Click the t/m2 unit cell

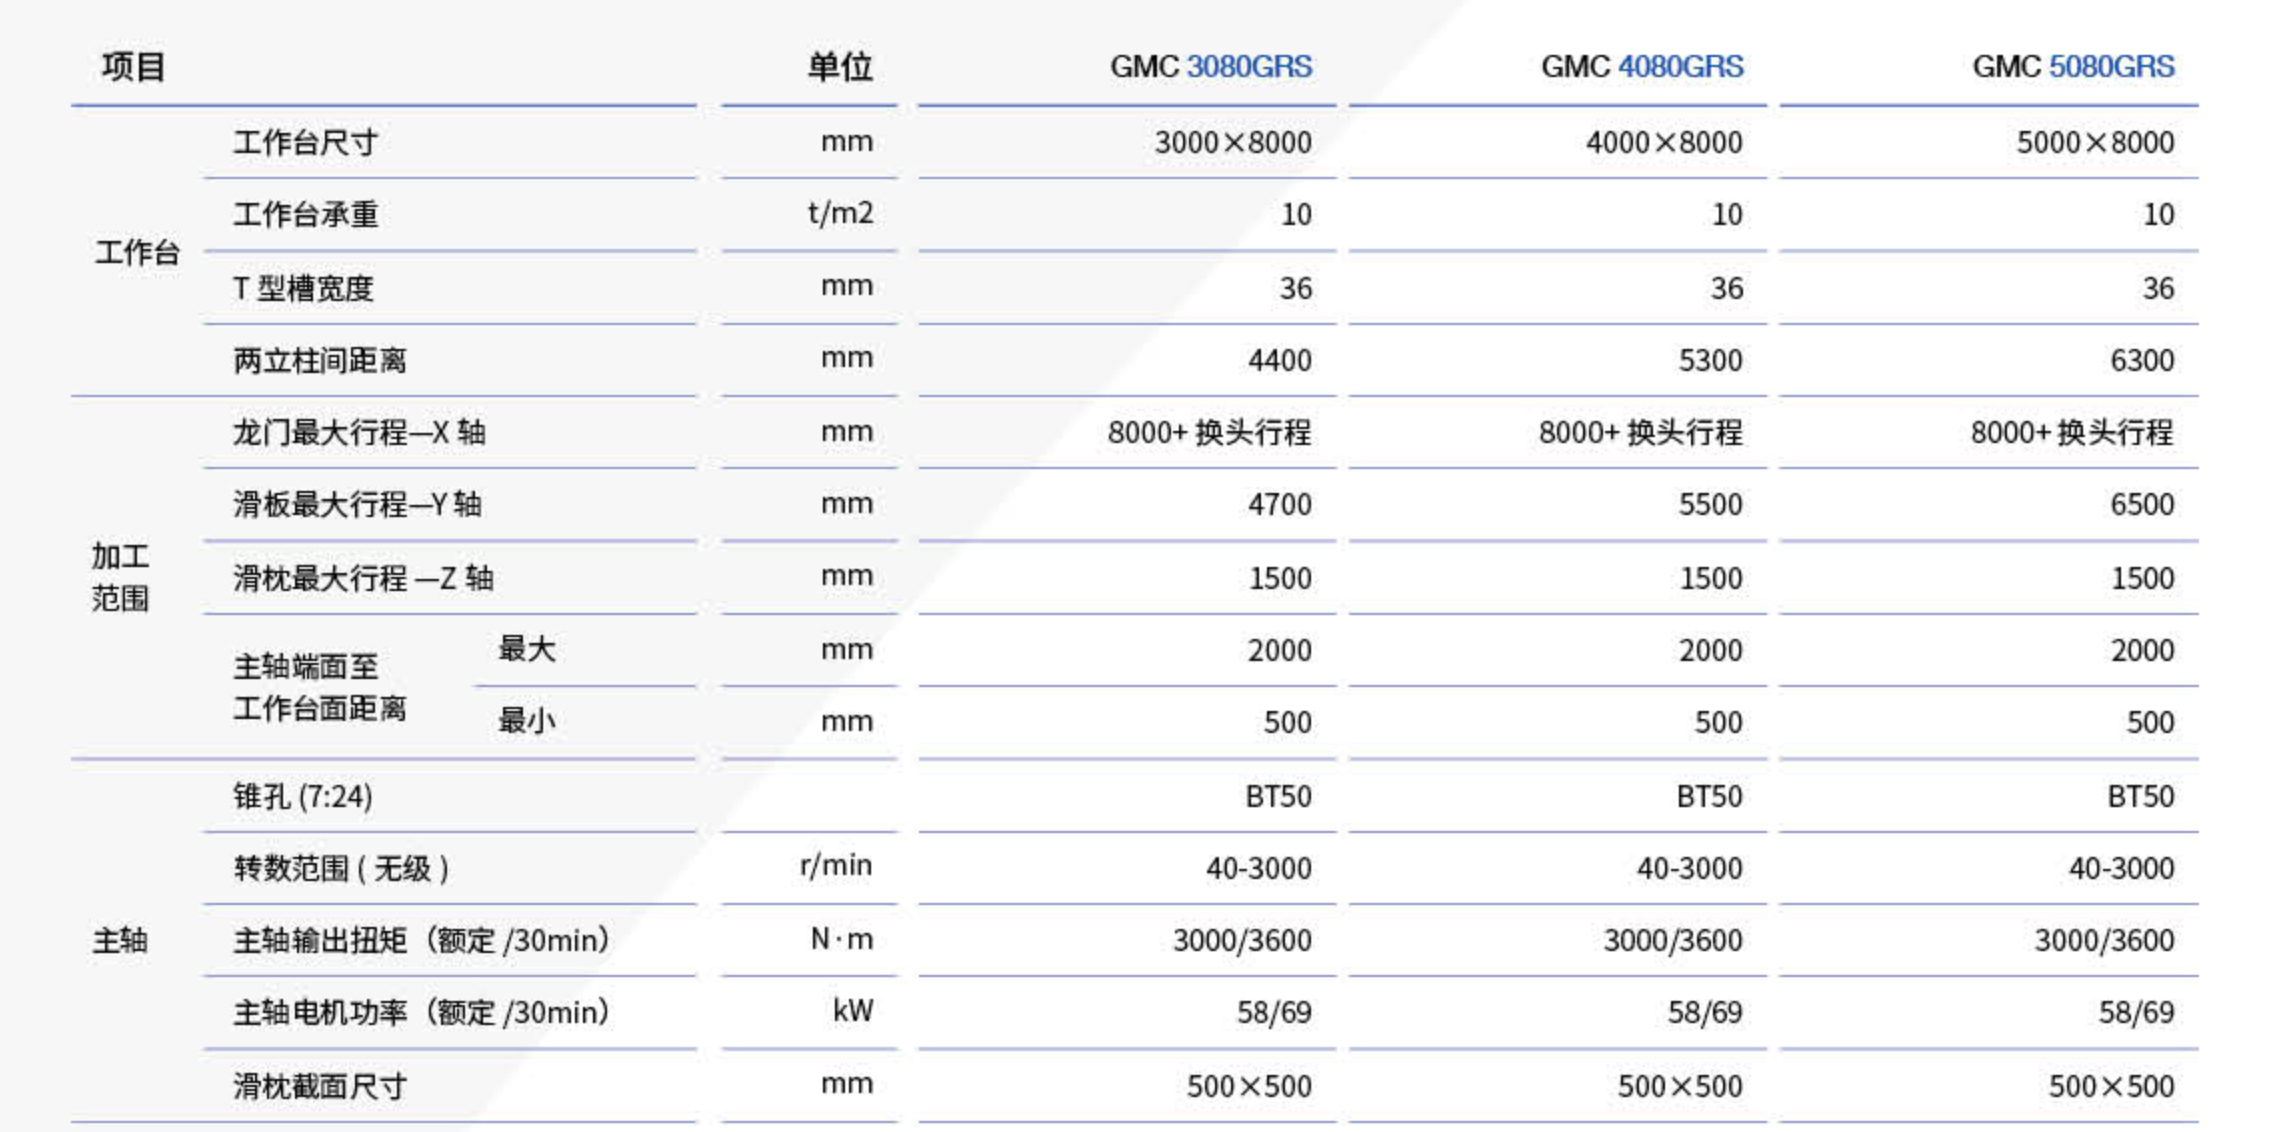click(840, 213)
